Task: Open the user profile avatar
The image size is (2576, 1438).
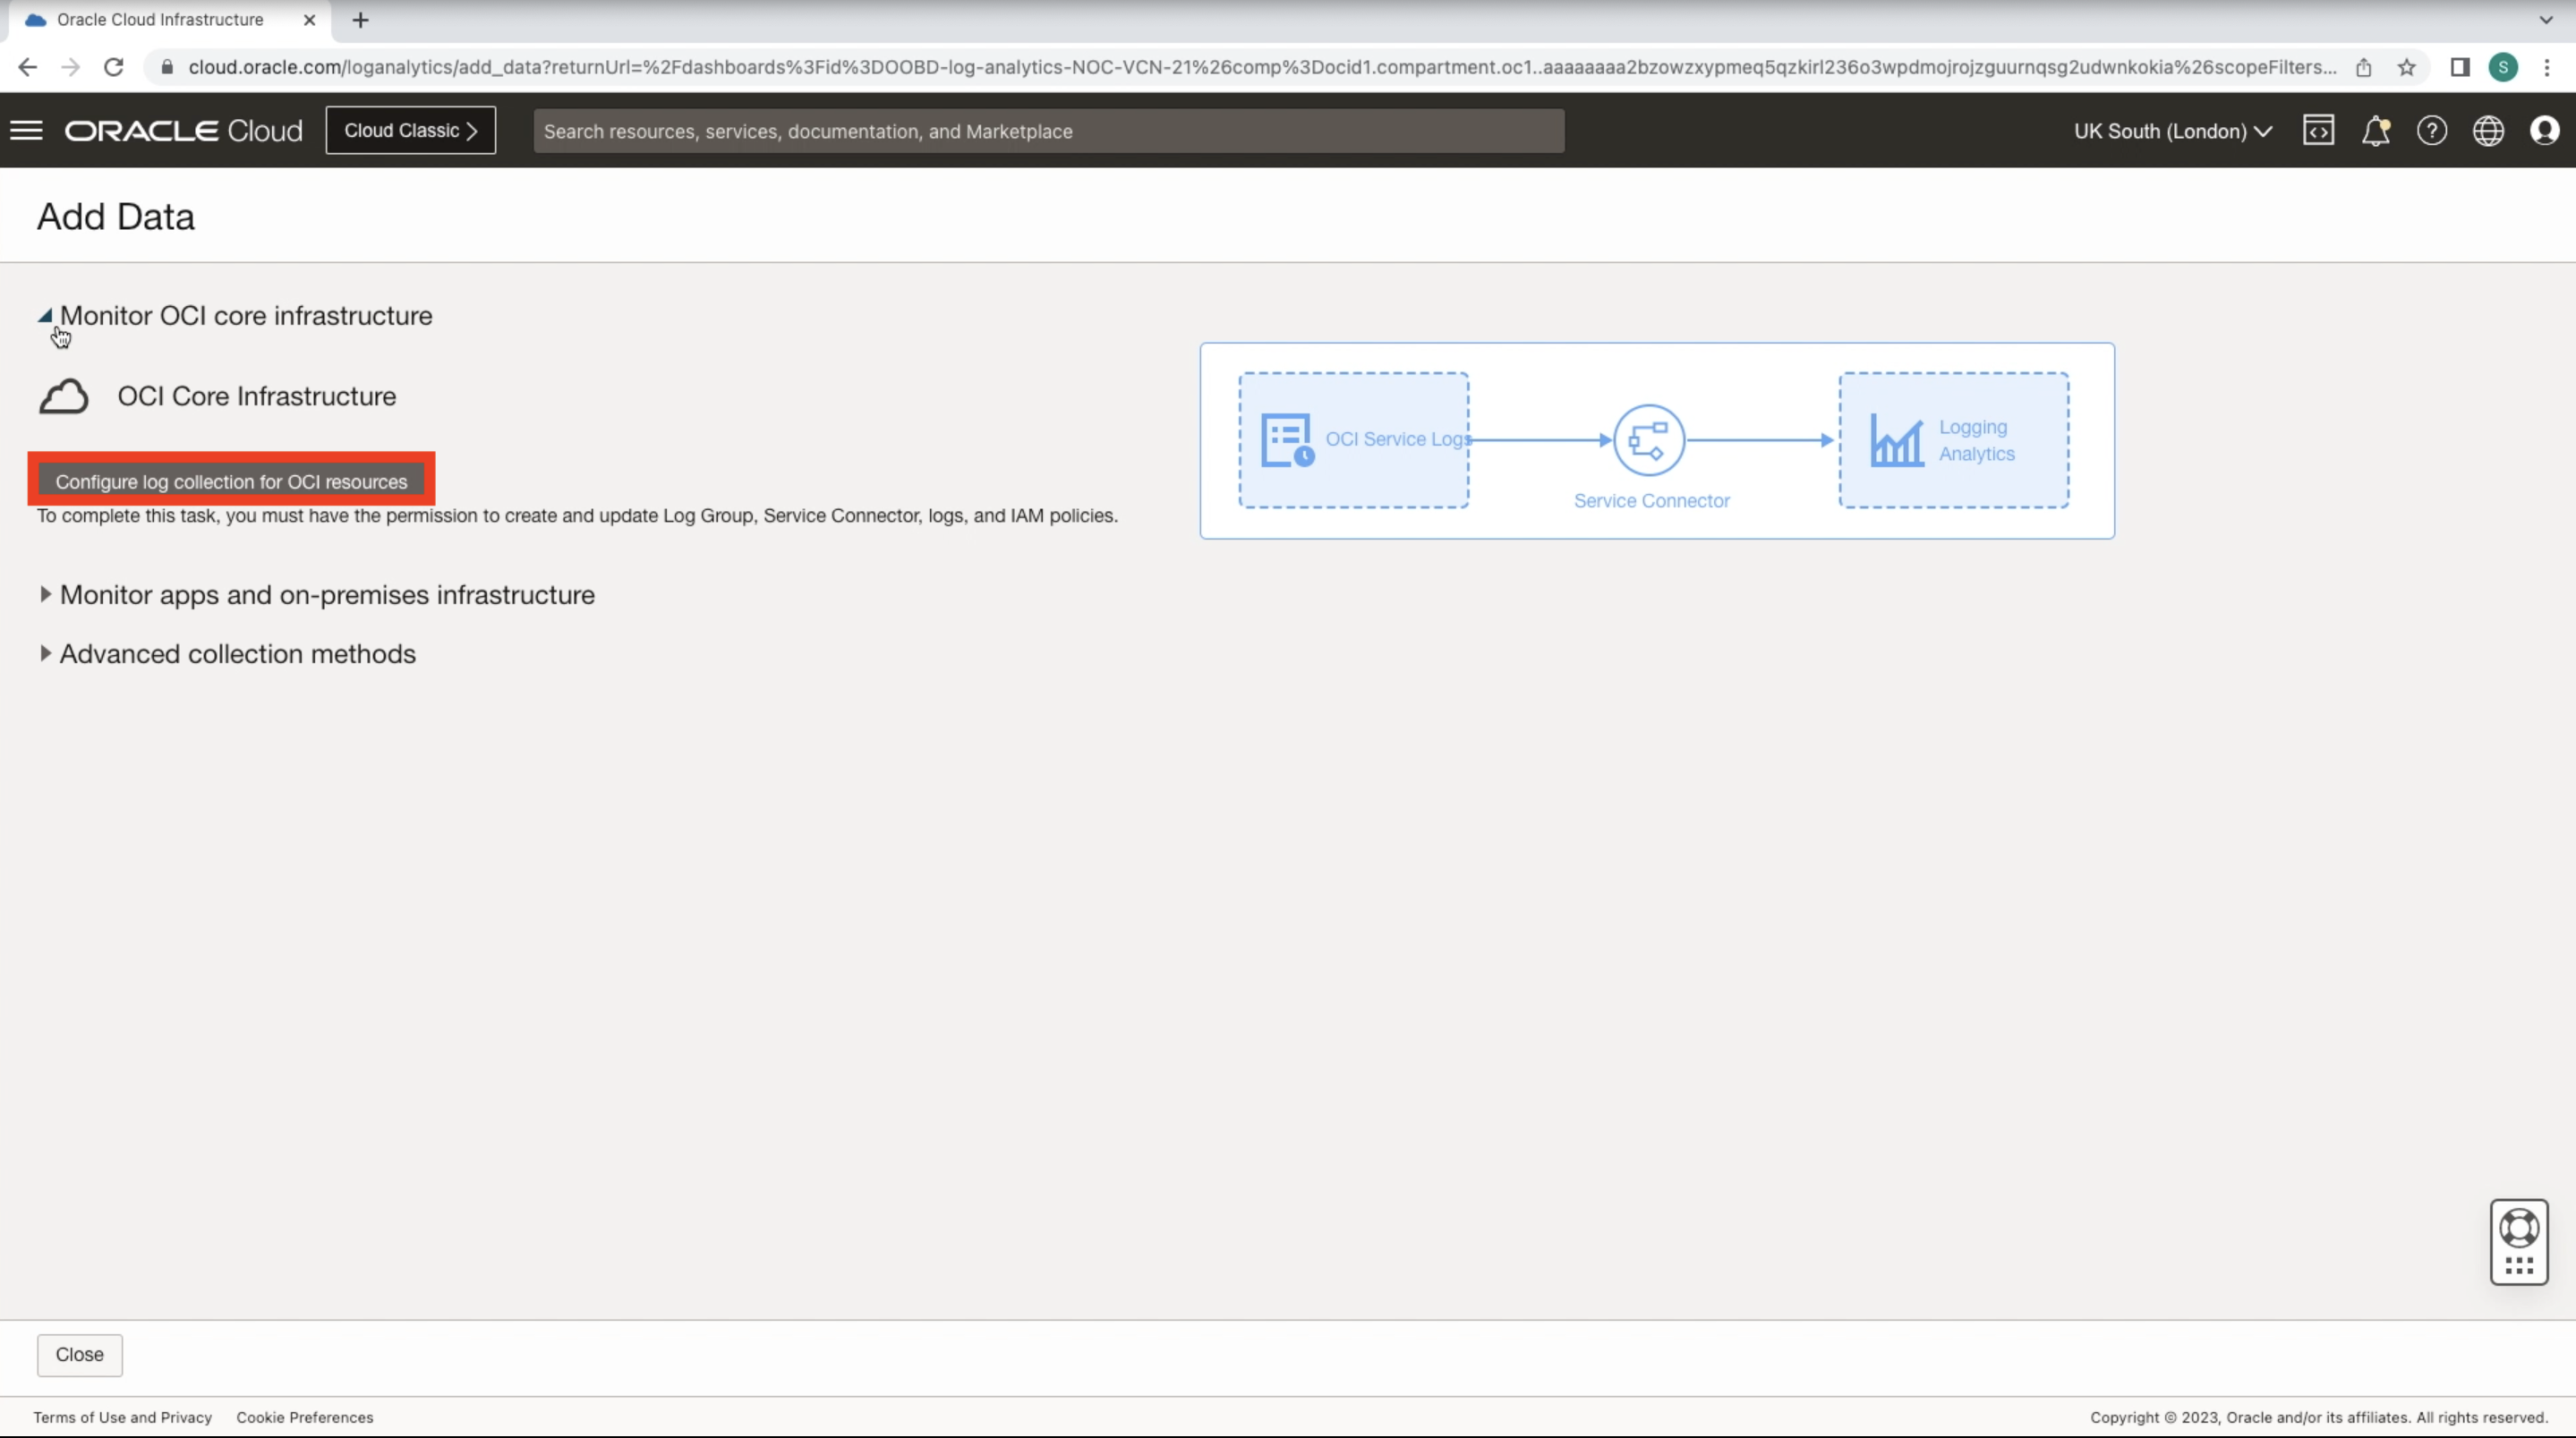Action: click(x=2544, y=130)
